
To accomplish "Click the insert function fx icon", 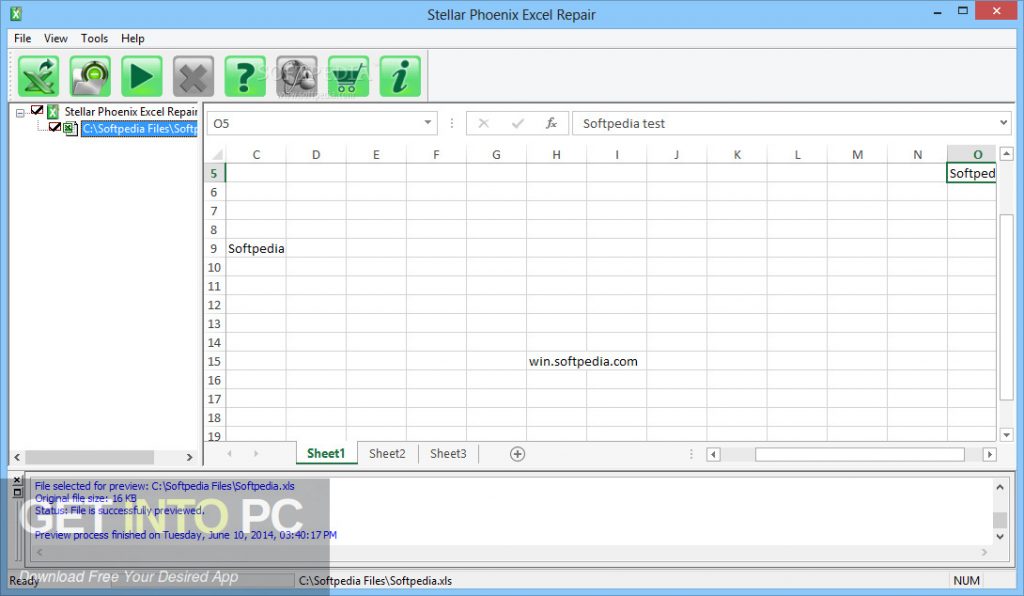I will click(551, 123).
